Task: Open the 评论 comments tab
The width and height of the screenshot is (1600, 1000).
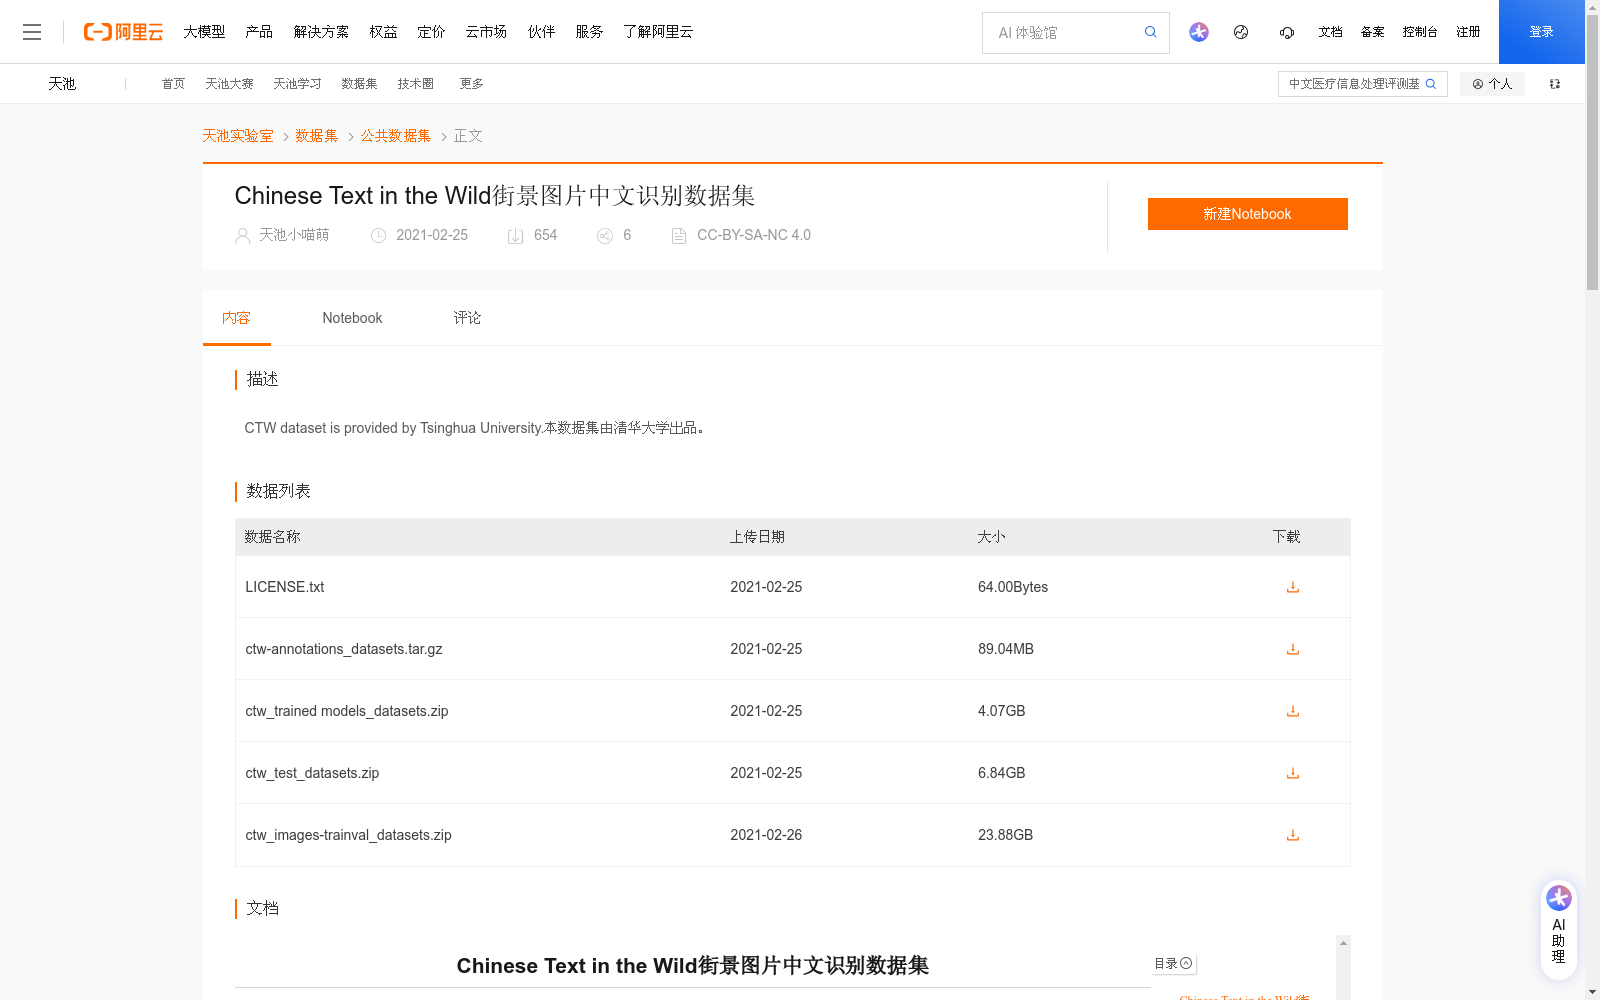Action: (x=467, y=317)
